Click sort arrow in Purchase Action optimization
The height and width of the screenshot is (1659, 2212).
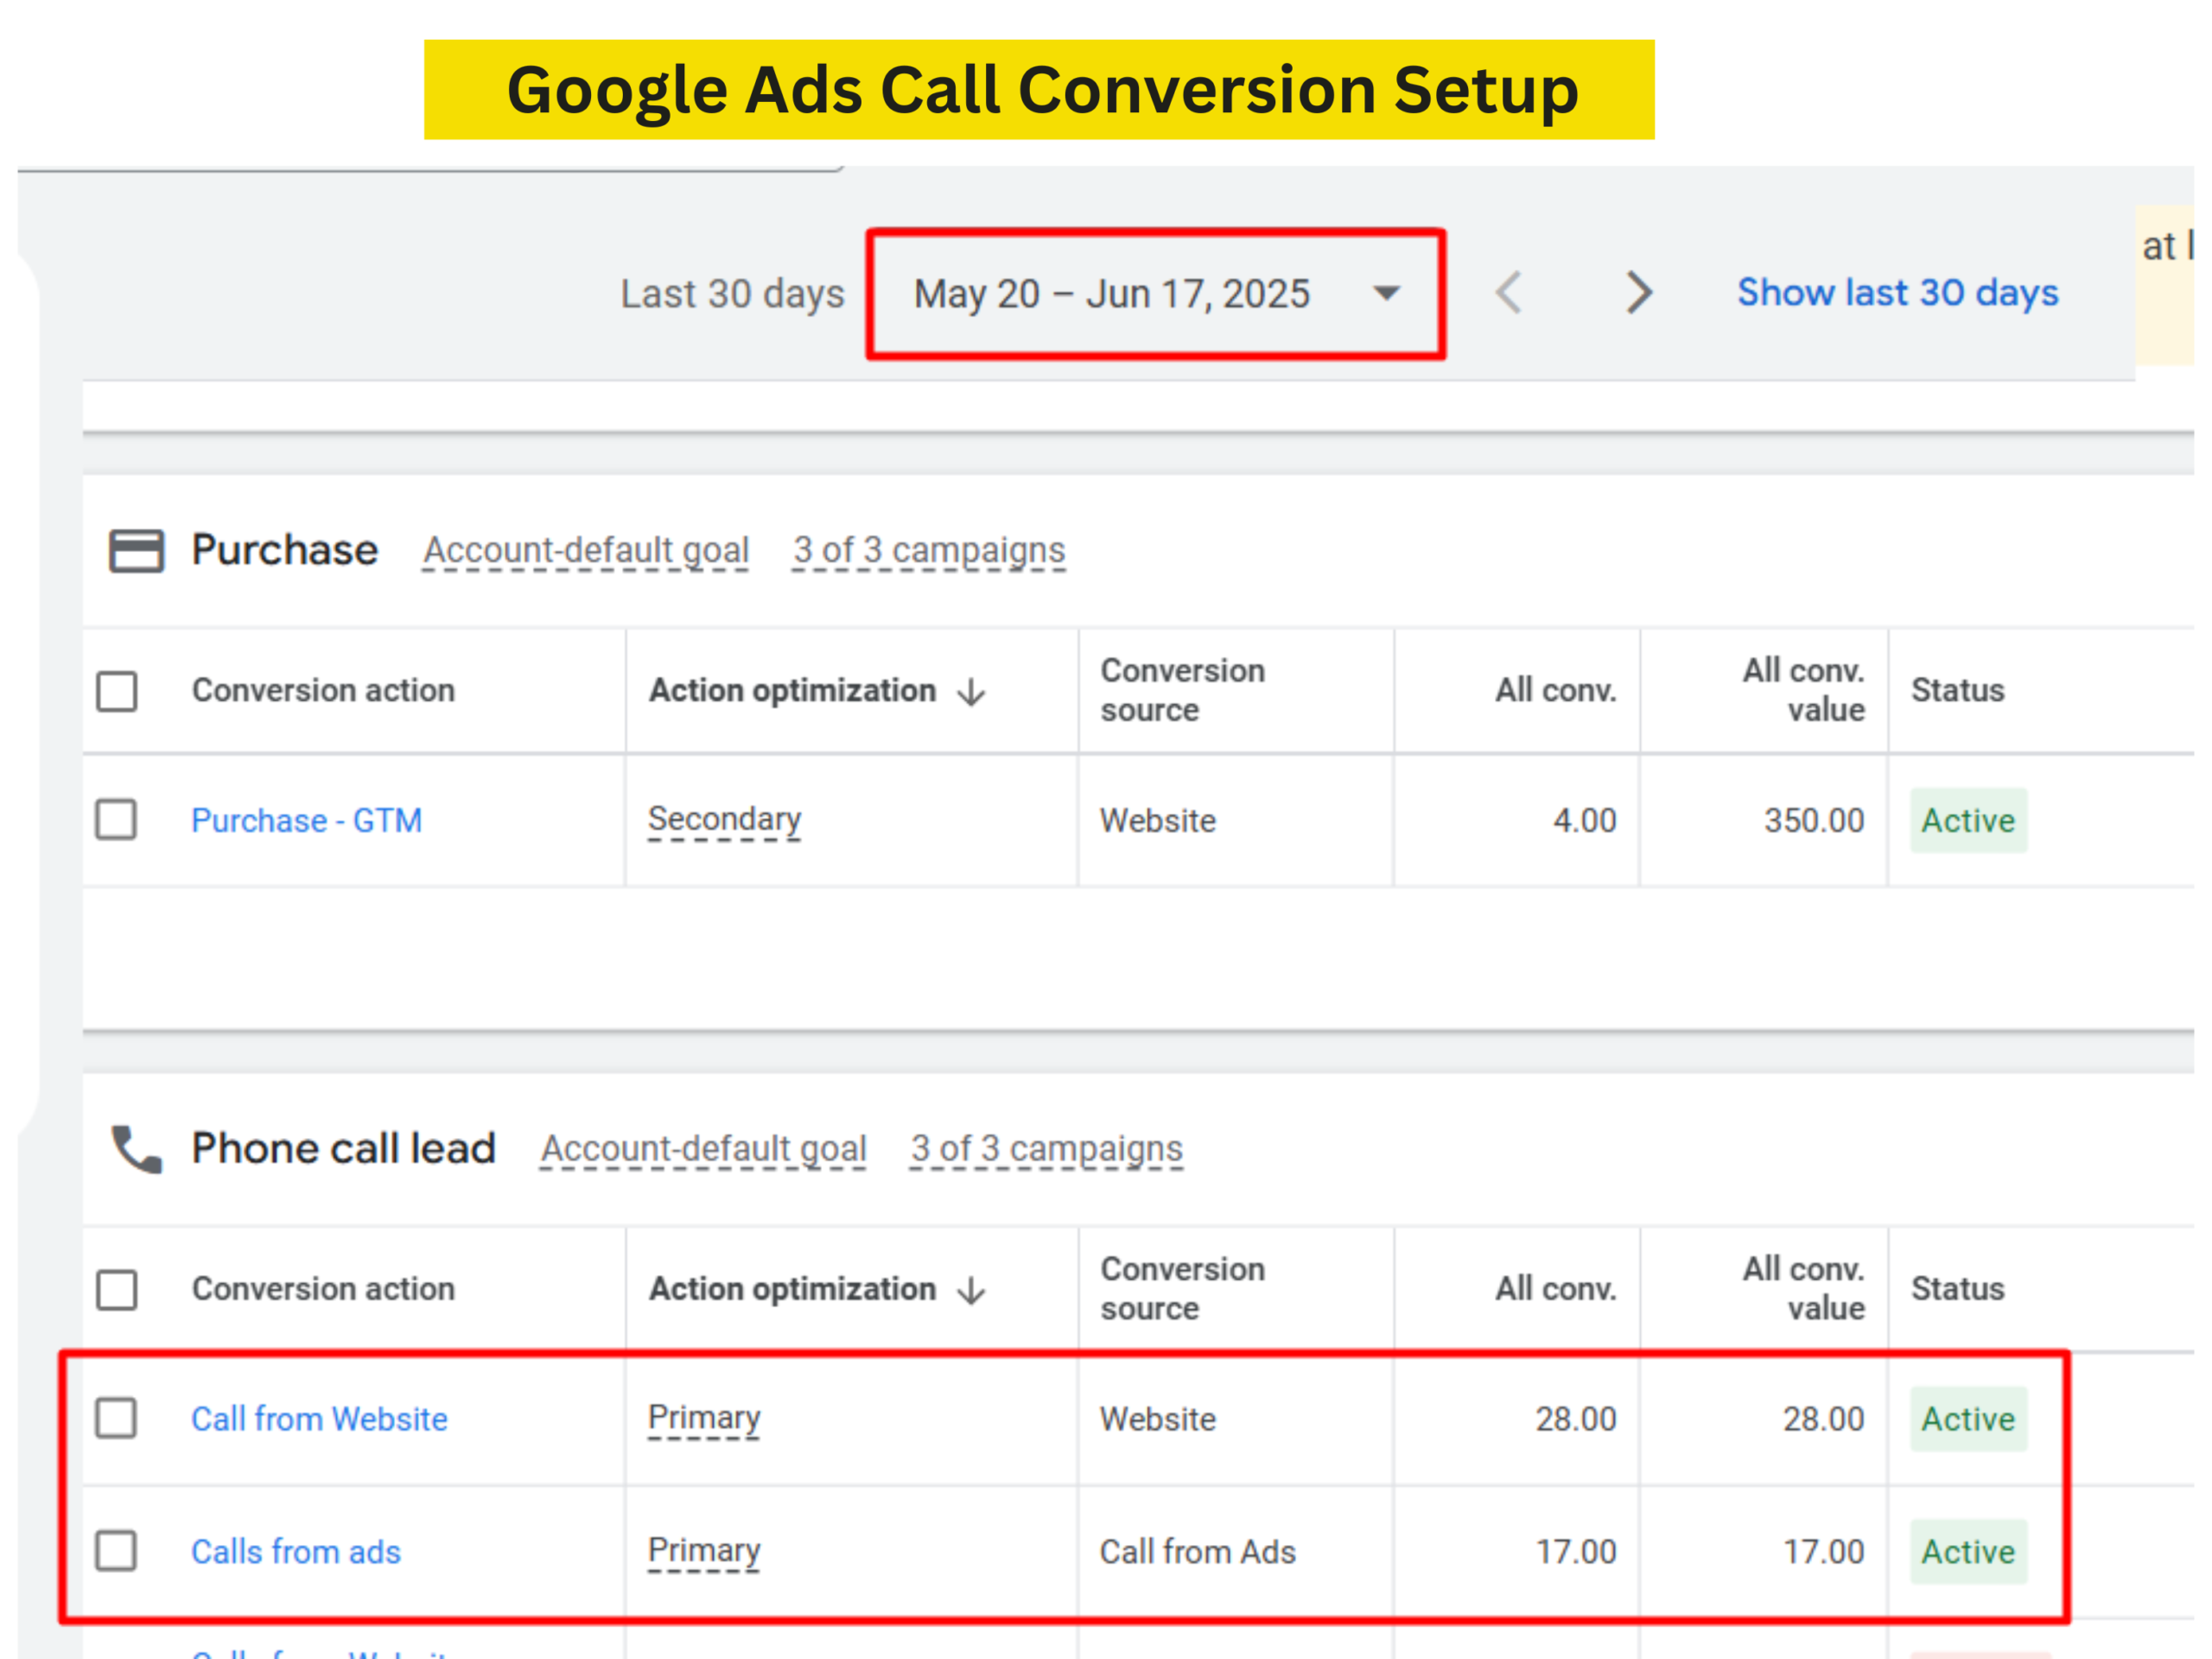tap(971, 691)
